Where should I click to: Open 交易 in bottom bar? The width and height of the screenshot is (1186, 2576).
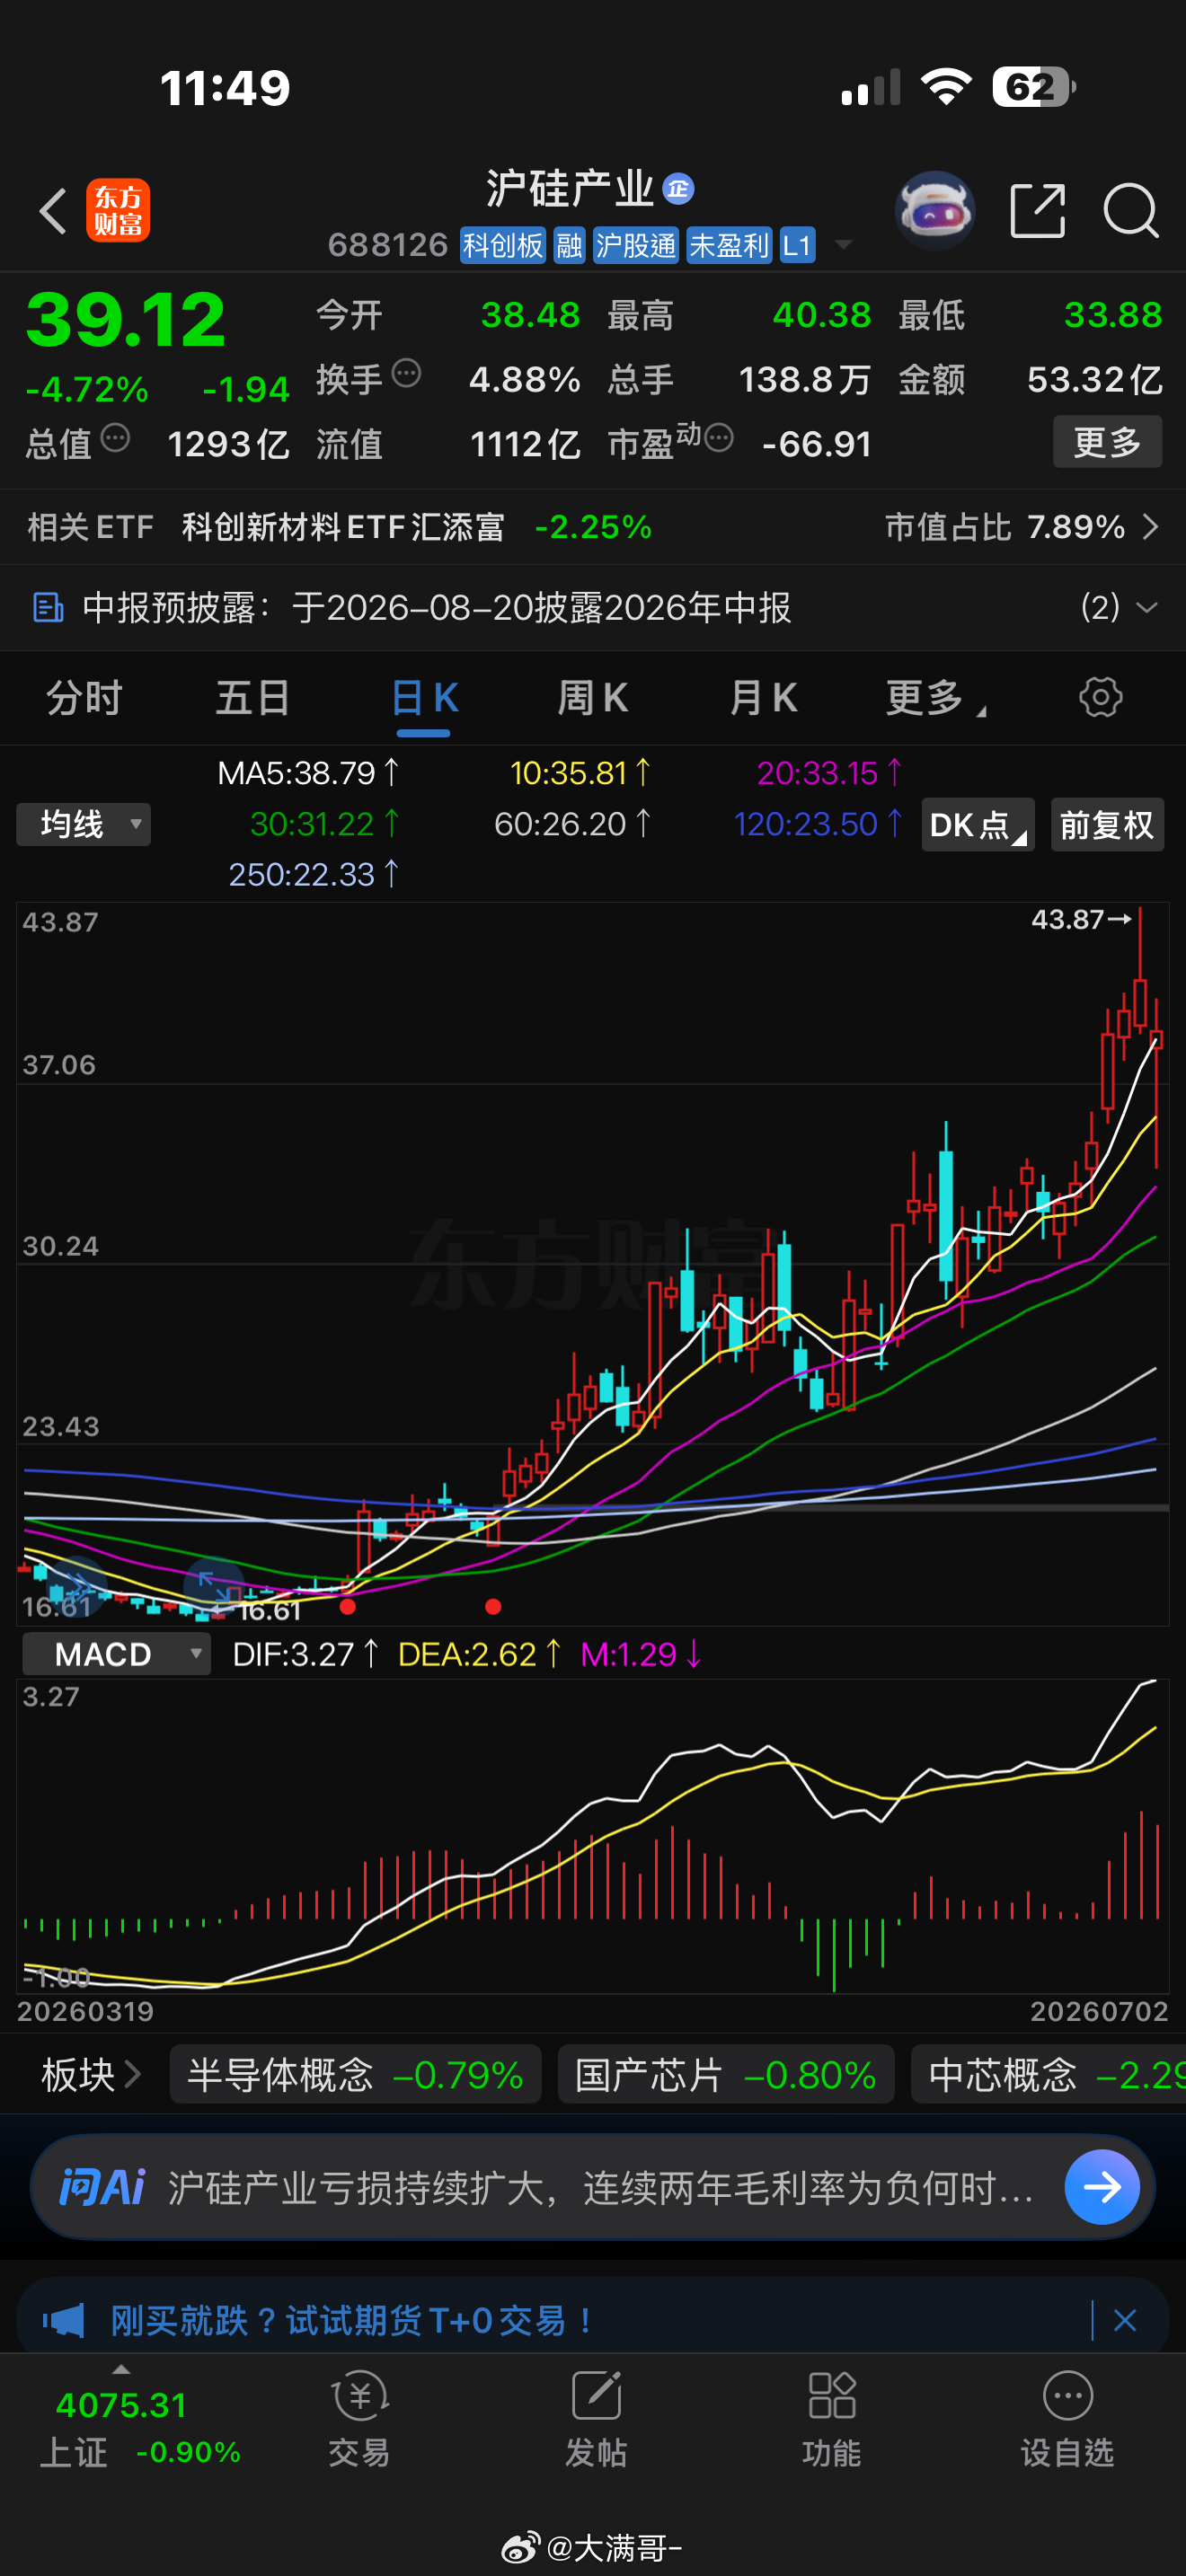(x=359, y=2418)
